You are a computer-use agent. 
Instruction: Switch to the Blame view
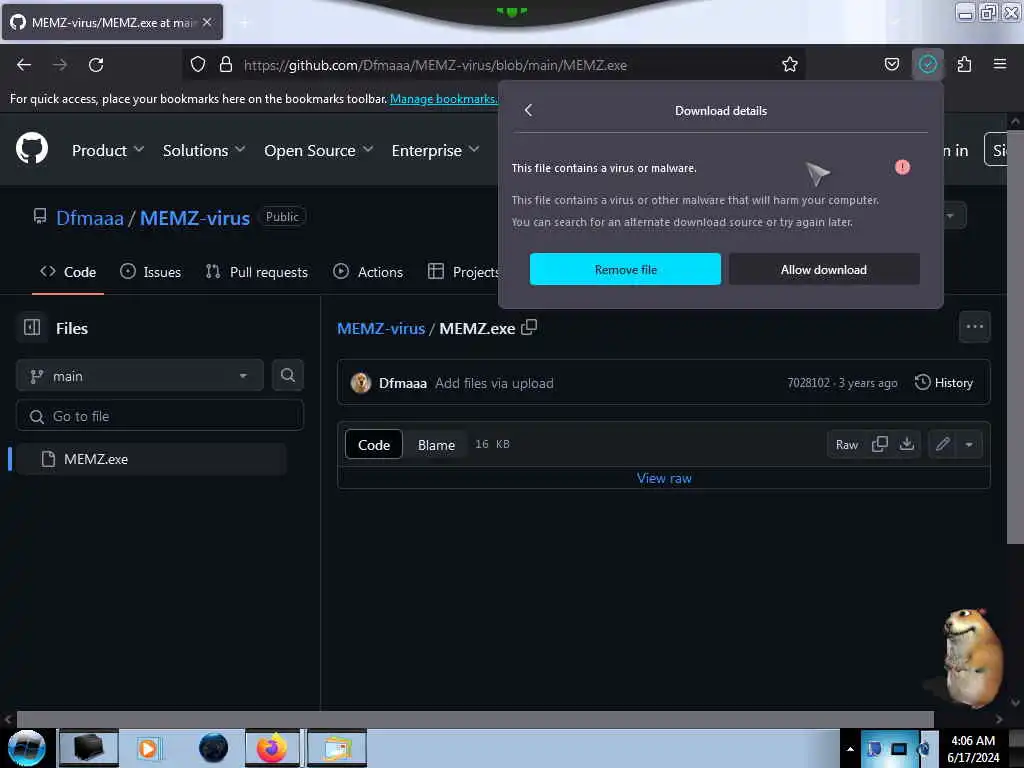[x=436, y=445]
